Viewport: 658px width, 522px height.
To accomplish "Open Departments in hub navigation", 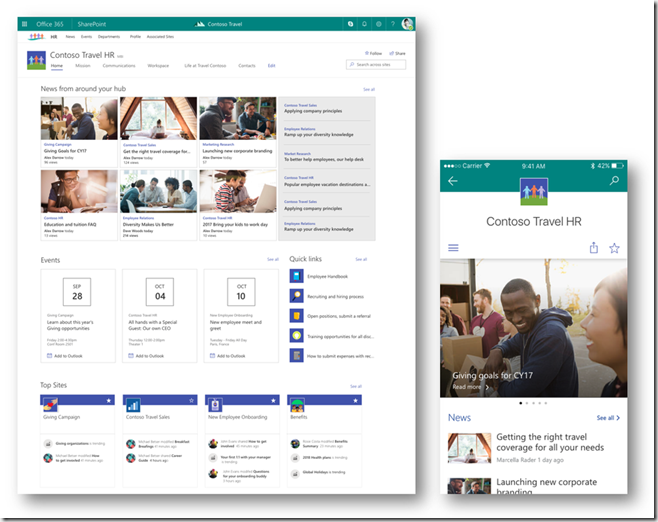I will 109,37.
